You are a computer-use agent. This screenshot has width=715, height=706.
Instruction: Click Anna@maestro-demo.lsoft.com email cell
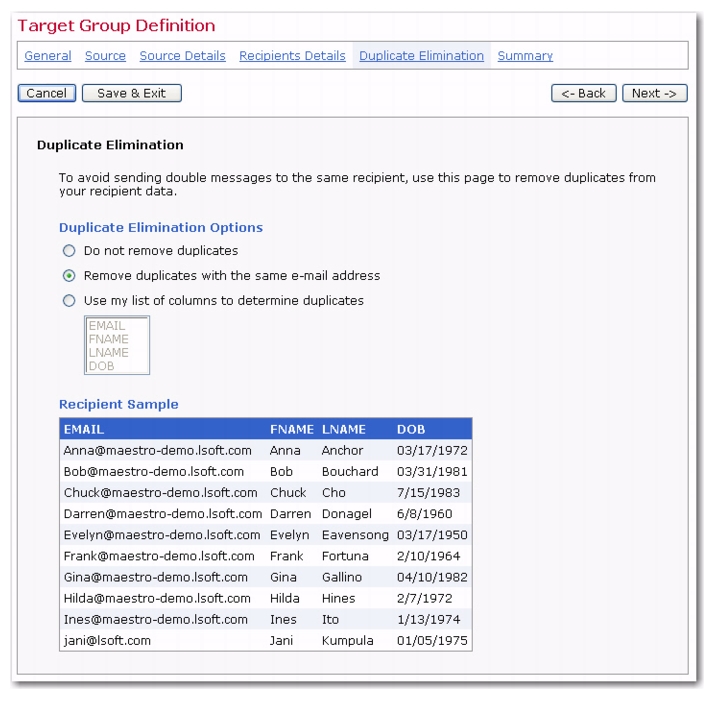click(x=157, y=451)
